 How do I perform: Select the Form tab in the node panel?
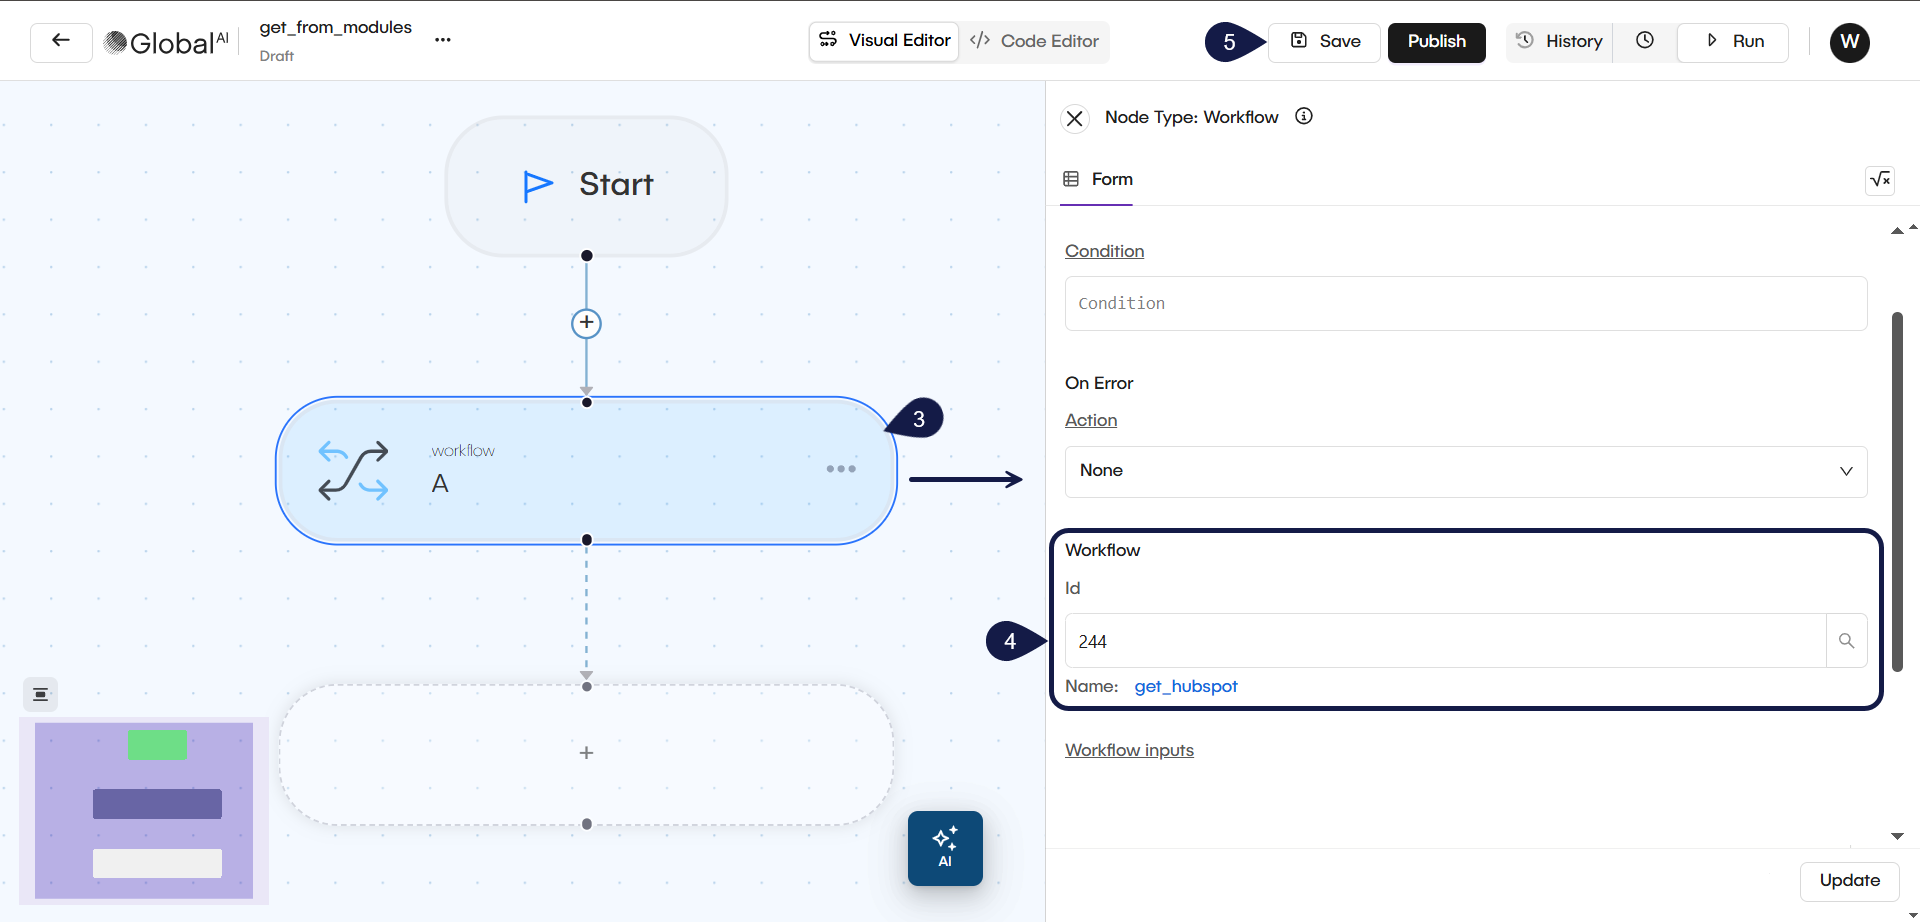coord(1096,179)
